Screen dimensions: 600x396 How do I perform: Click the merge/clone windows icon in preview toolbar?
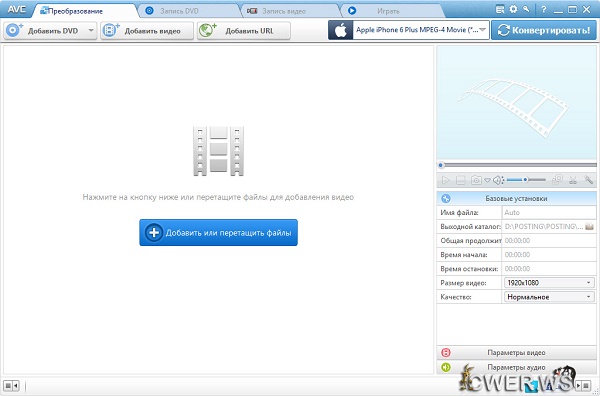558,179
